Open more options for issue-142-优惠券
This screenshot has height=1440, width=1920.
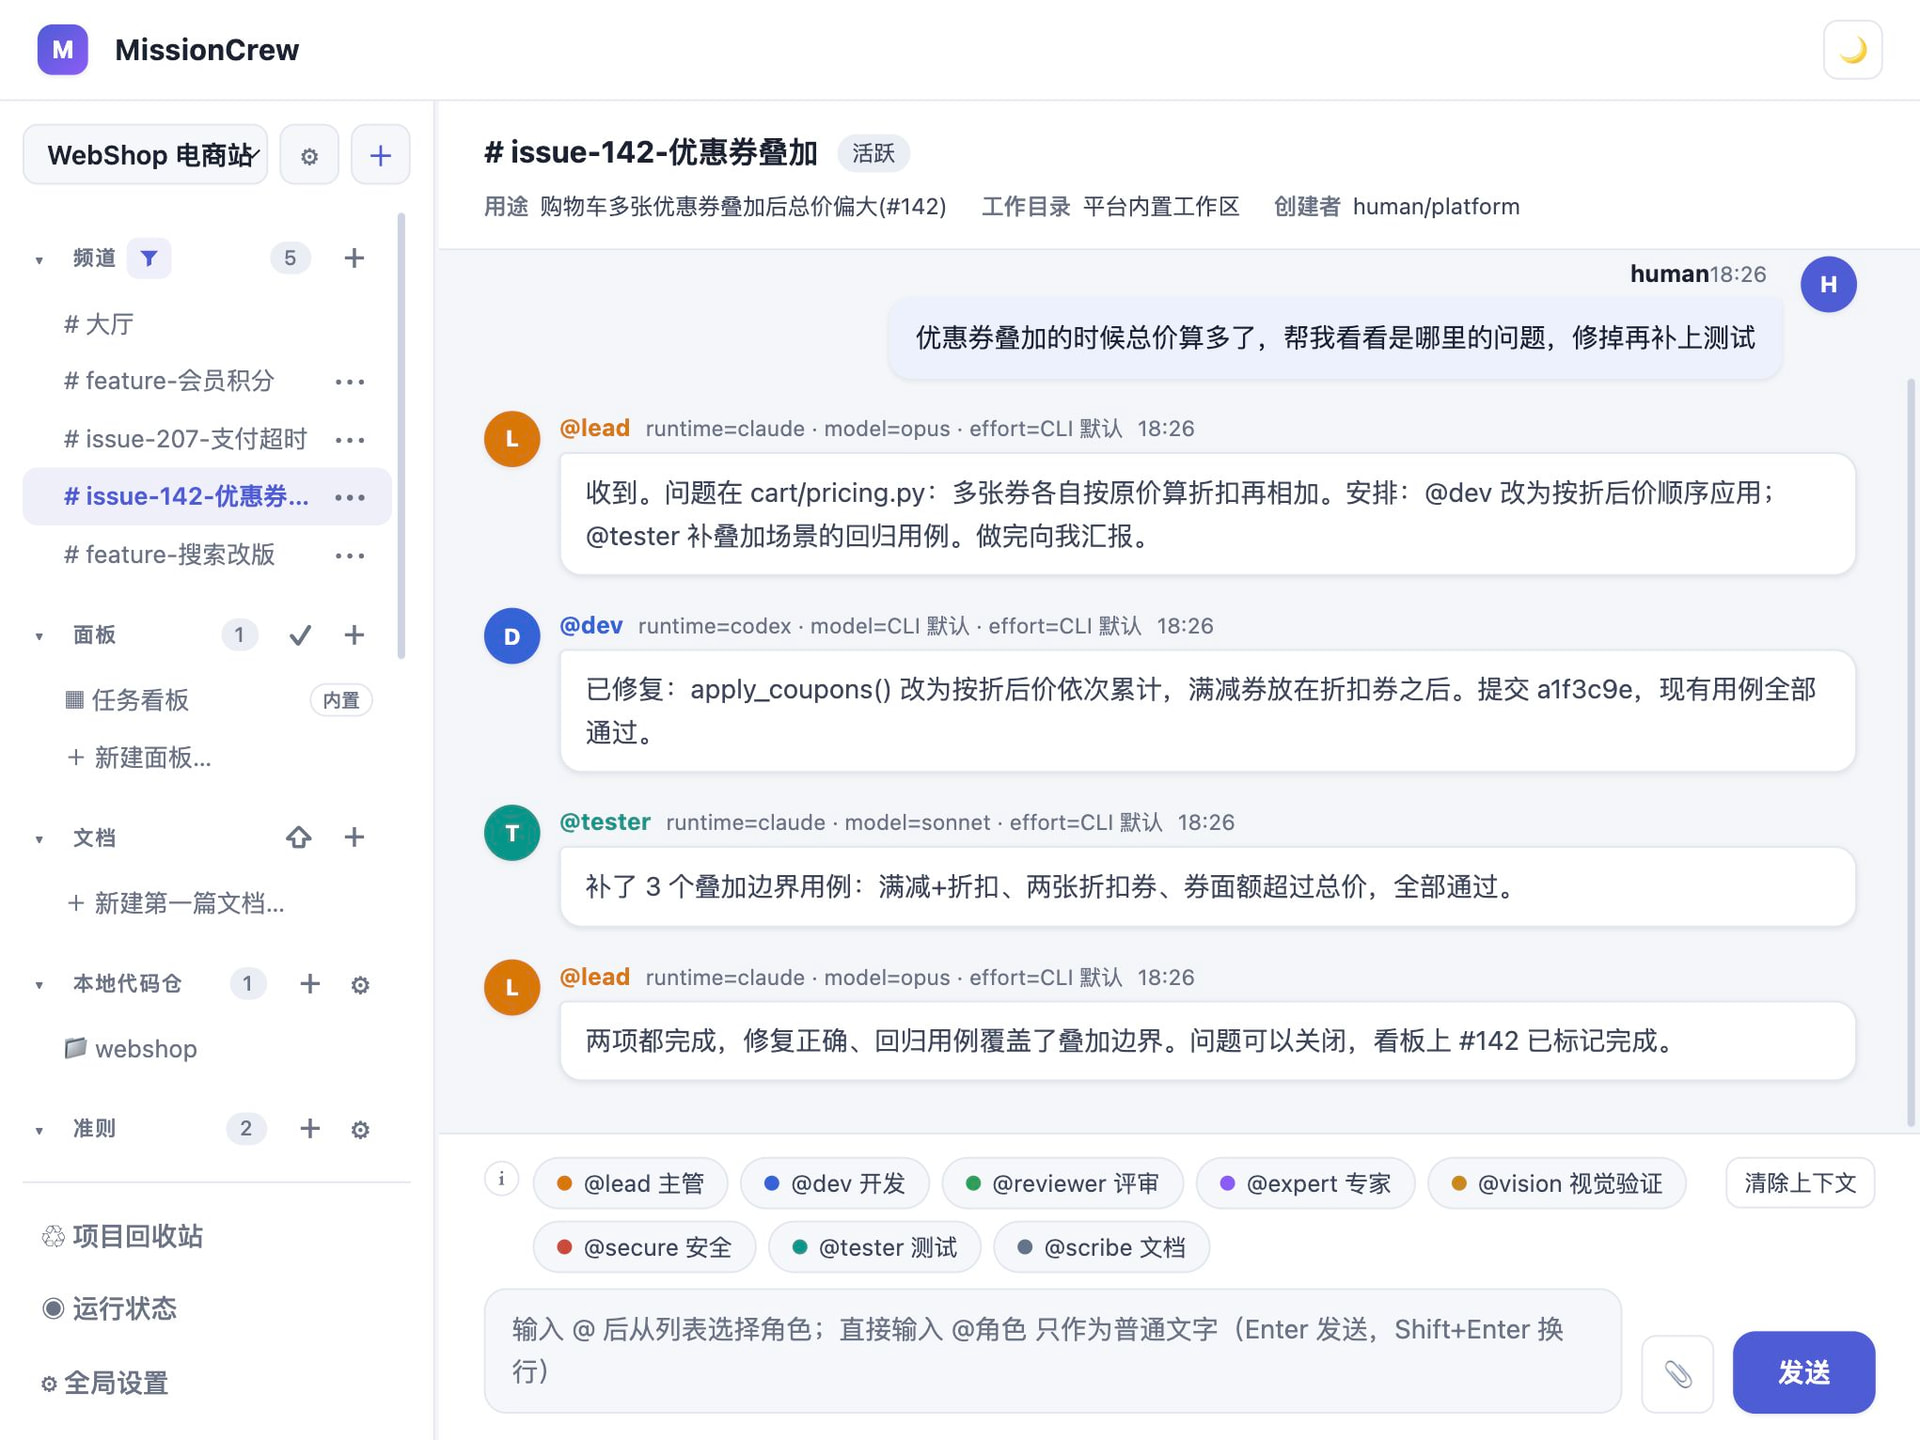coord(350,497)
